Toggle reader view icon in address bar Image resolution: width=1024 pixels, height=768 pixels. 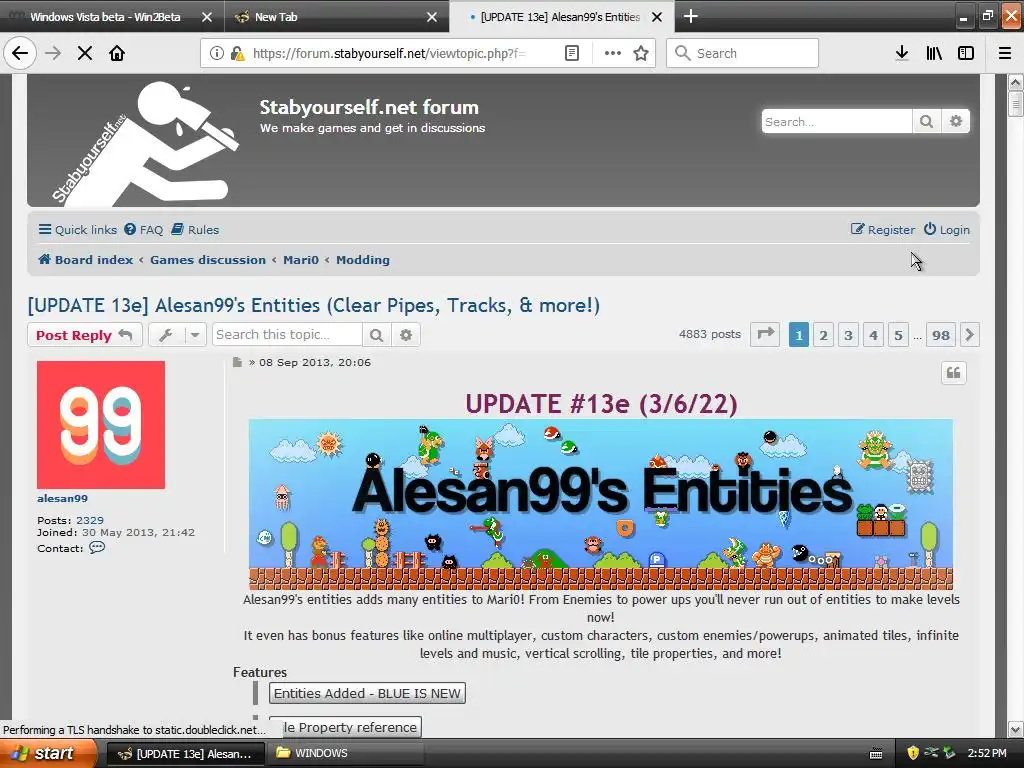(571, 53)
